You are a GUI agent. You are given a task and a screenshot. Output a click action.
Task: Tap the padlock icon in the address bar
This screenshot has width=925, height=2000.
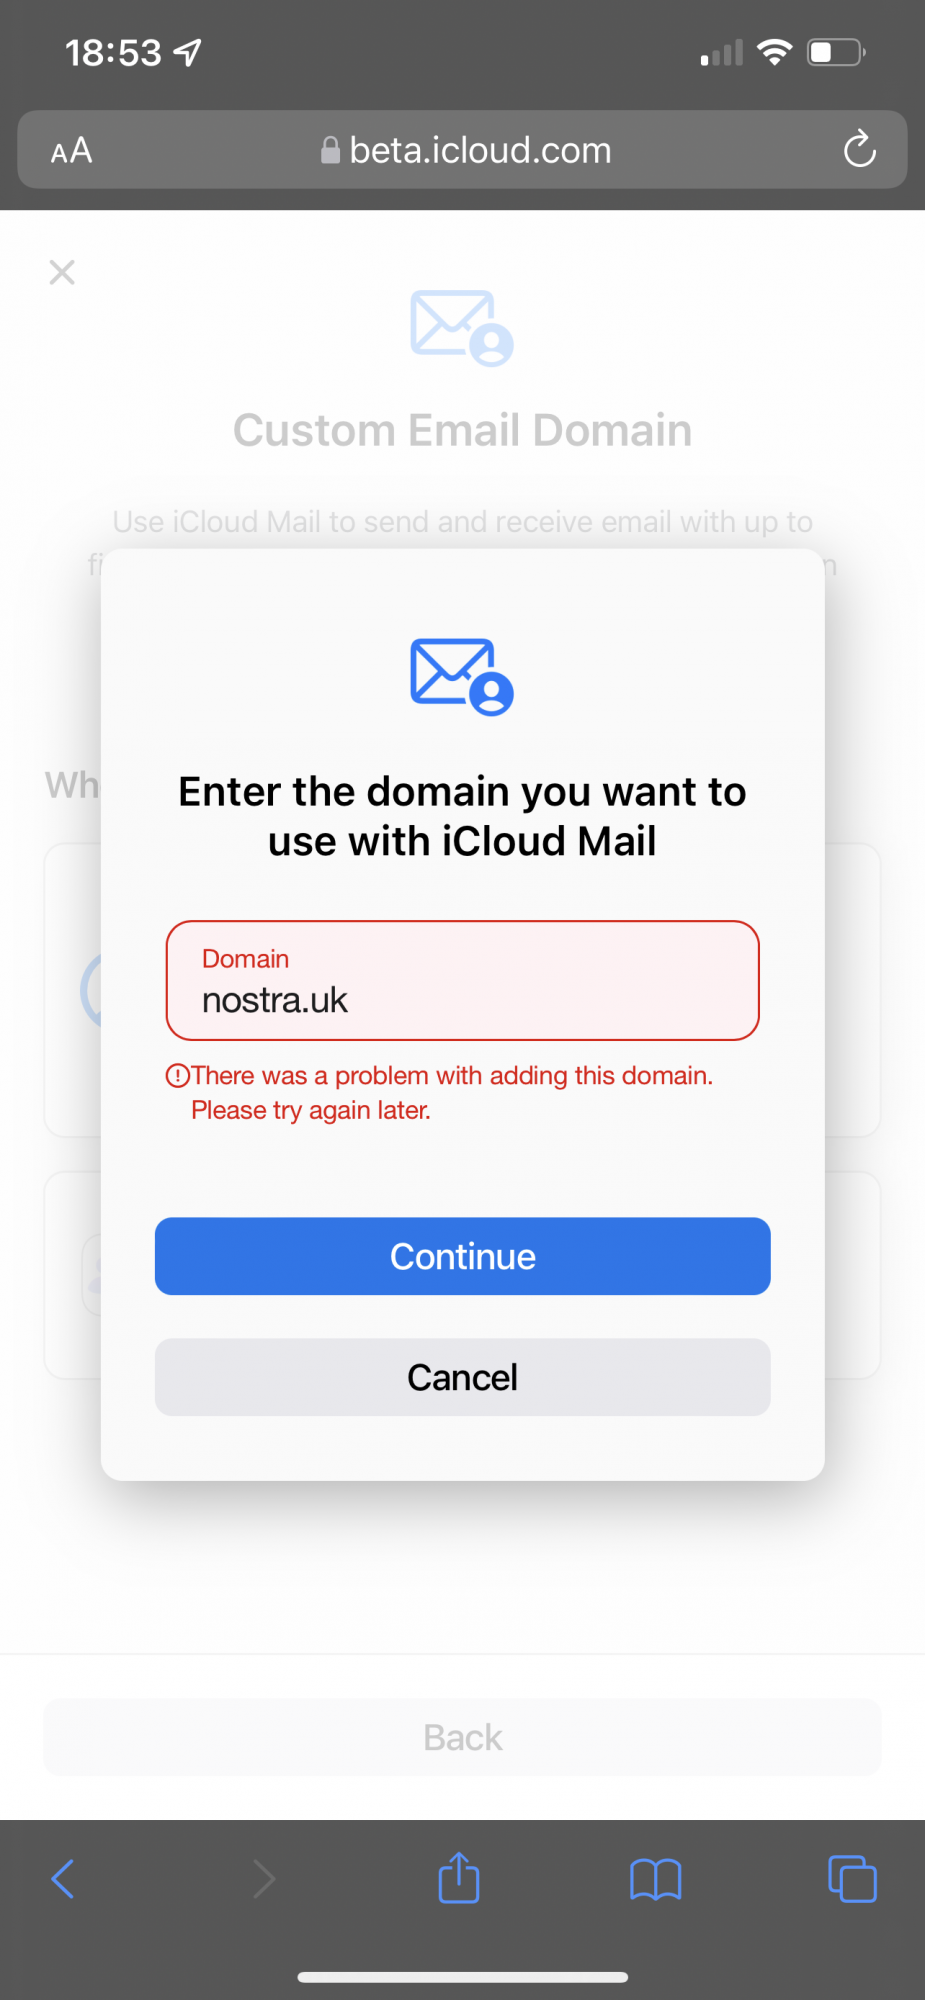pos(330,150)
